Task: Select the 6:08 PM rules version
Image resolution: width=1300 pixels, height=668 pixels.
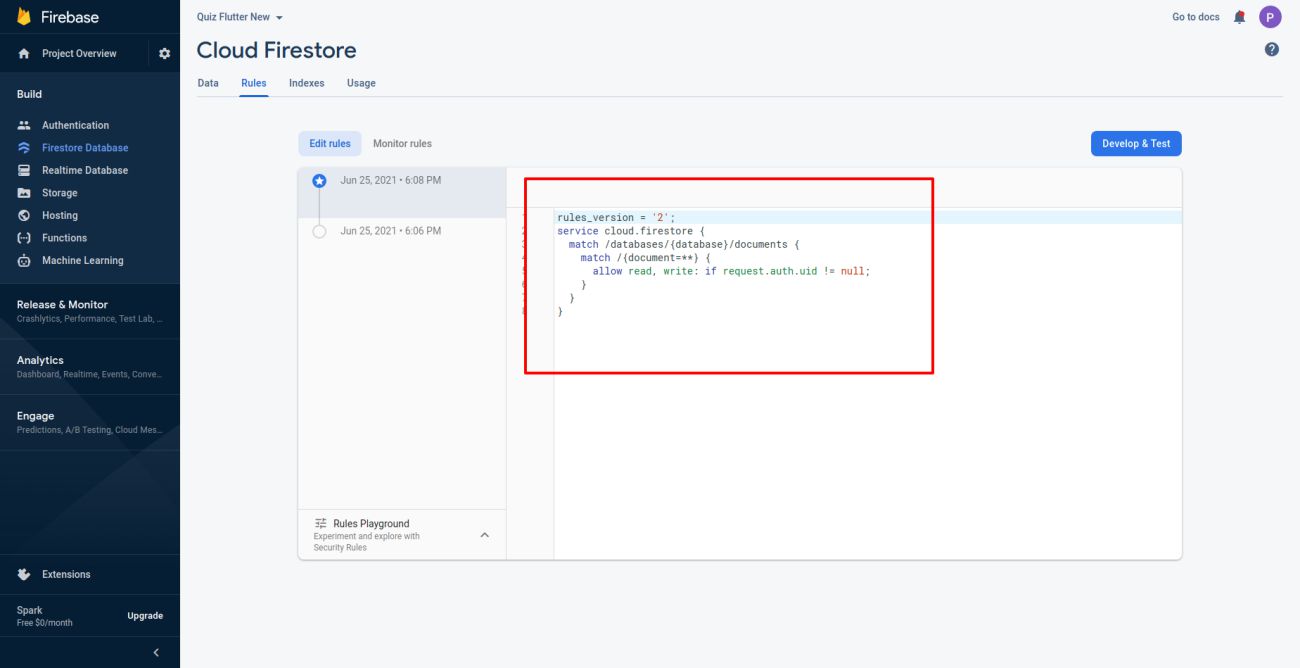Action: [x=390, y=181]
